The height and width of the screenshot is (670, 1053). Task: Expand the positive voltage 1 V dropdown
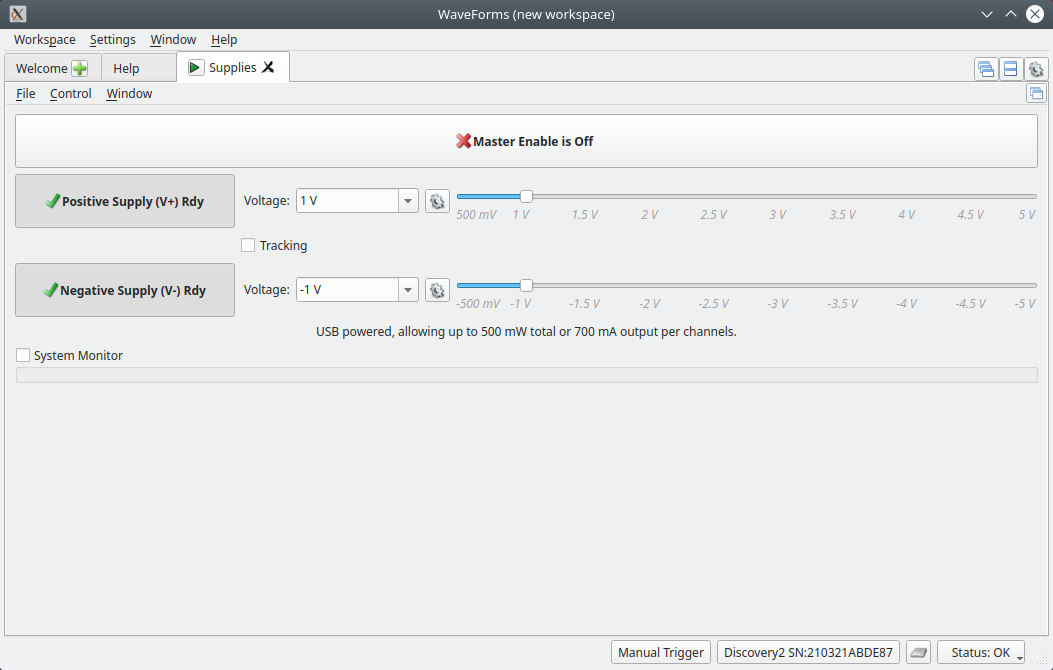tap(408, 201)
